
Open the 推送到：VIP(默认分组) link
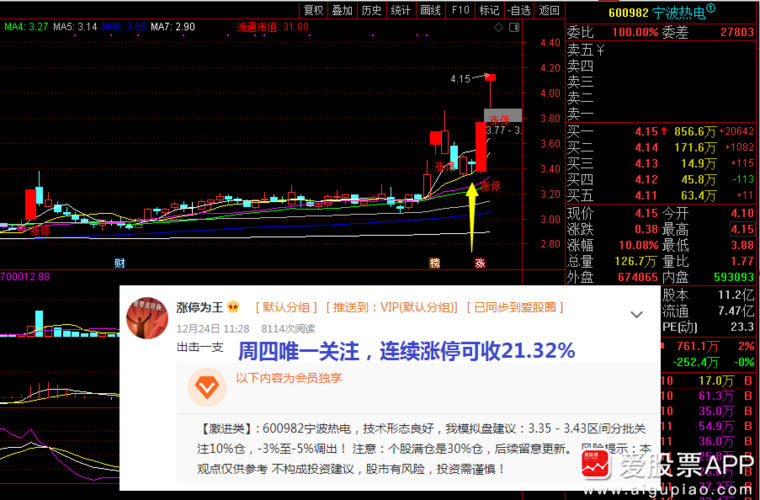tap(392, 307)
